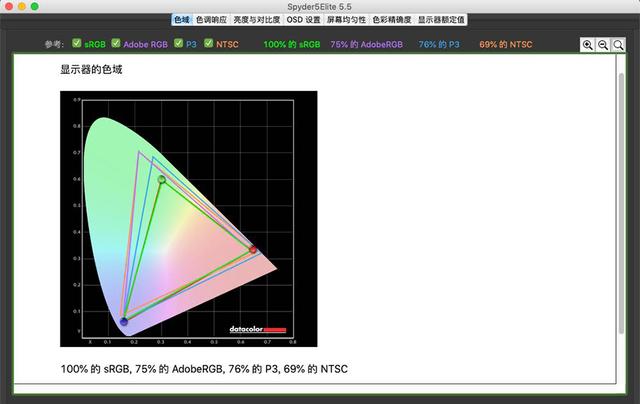640x404 pixels.
Task: Select the 色域 tab
Action: pos(182,20)
